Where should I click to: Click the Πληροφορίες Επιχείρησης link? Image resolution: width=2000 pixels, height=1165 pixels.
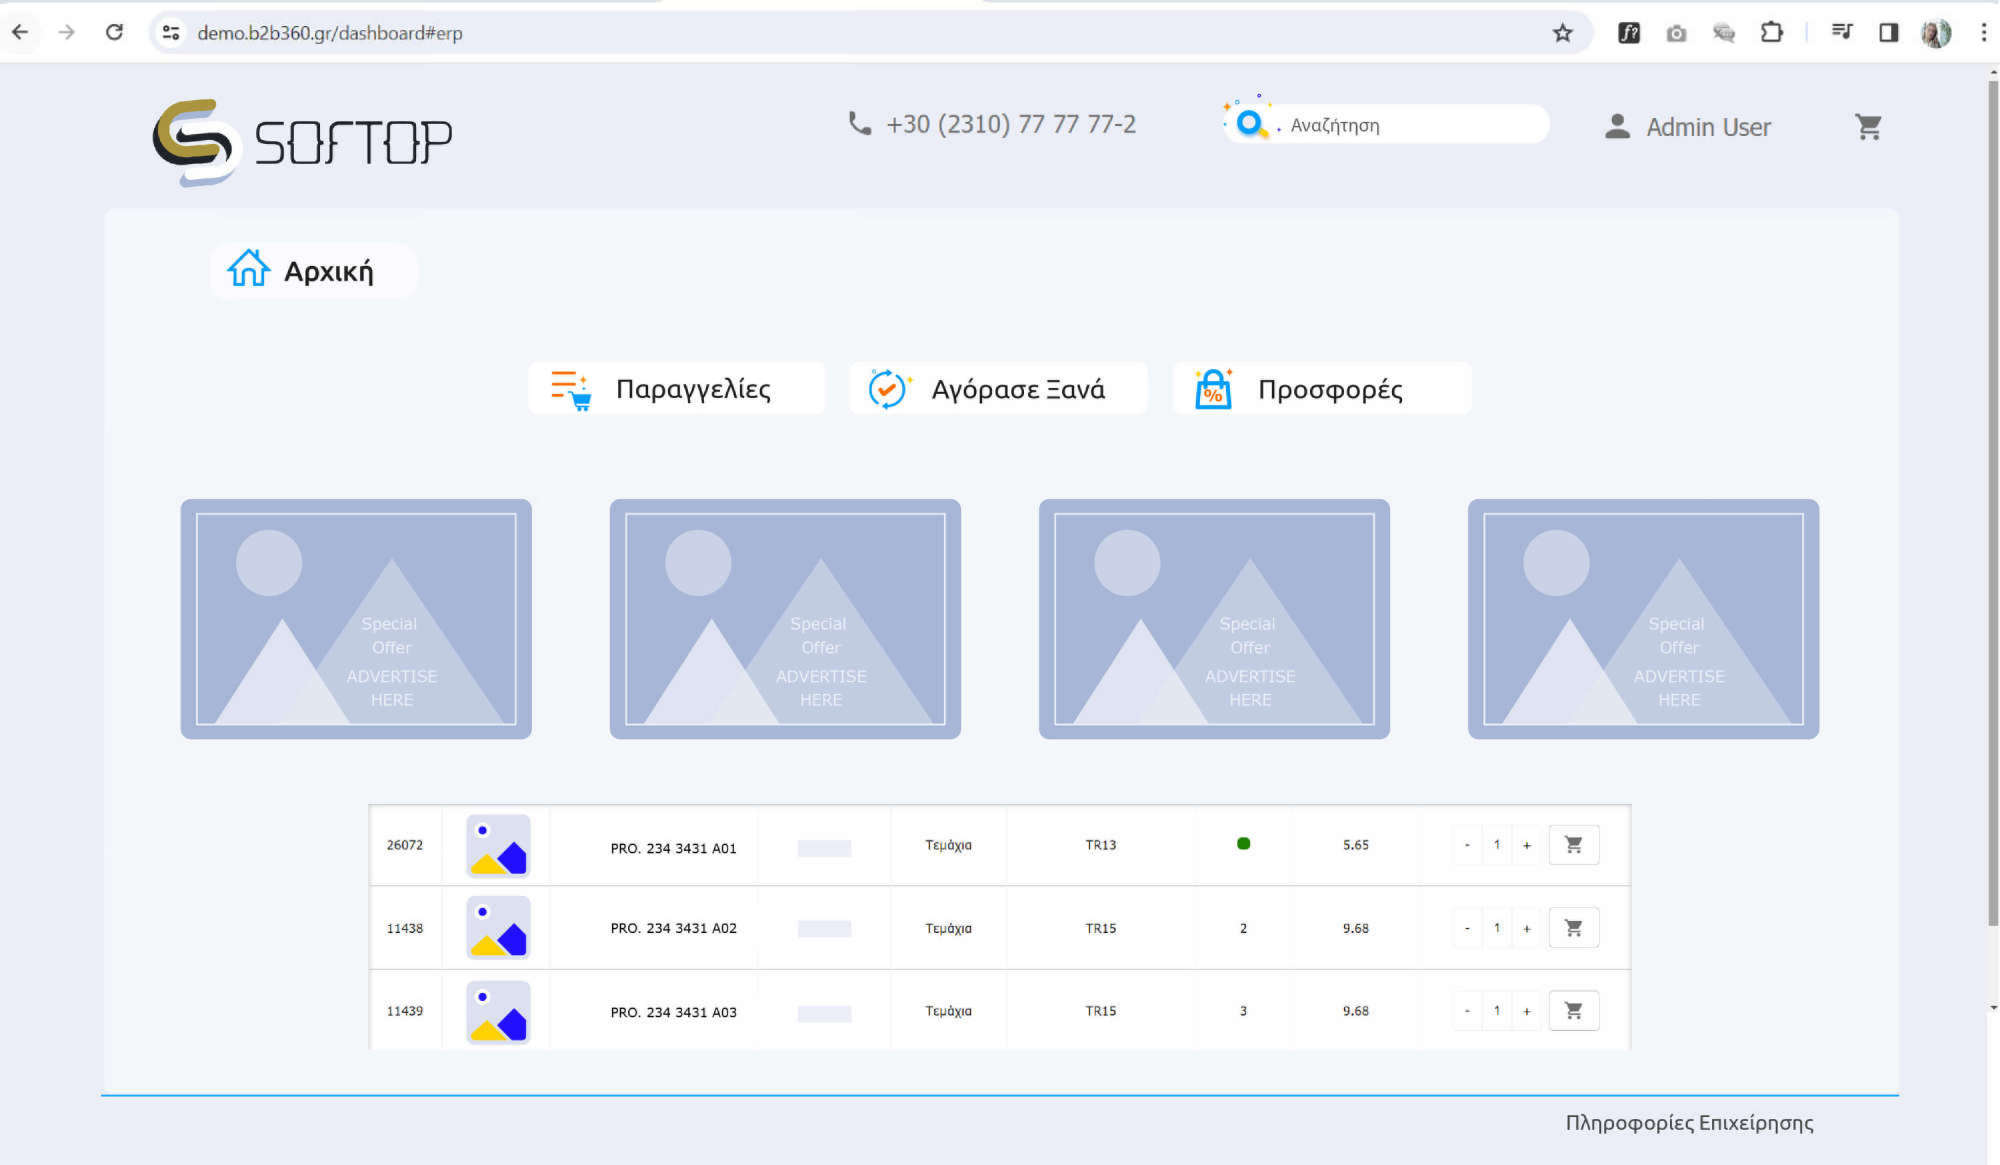(x=1688, y=1122)
